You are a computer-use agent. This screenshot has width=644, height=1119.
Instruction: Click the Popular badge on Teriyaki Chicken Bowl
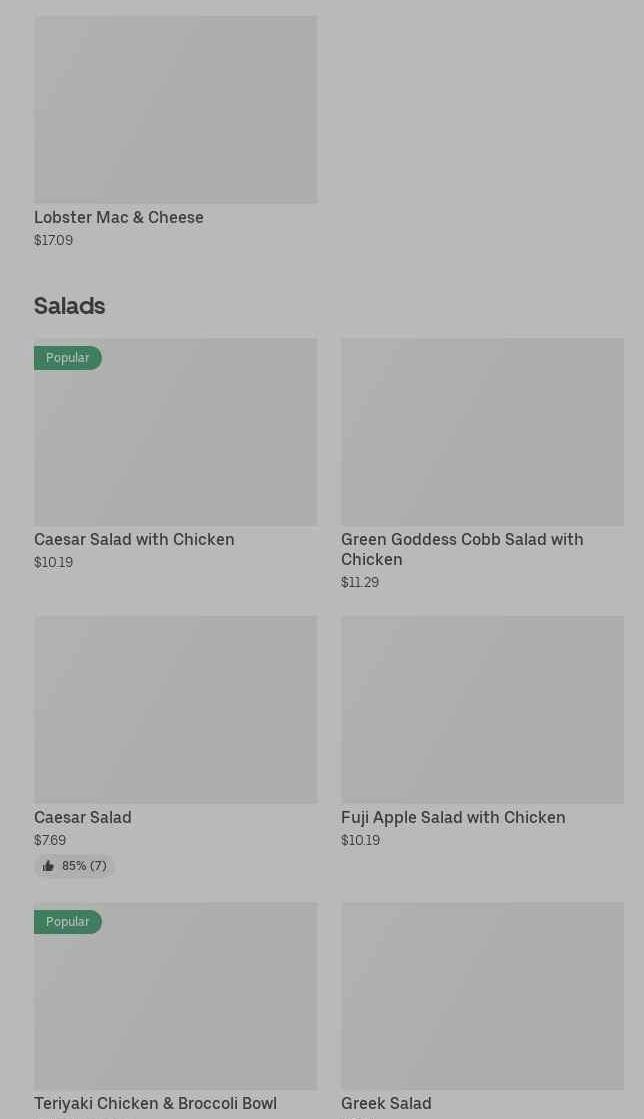pos(67,921)
